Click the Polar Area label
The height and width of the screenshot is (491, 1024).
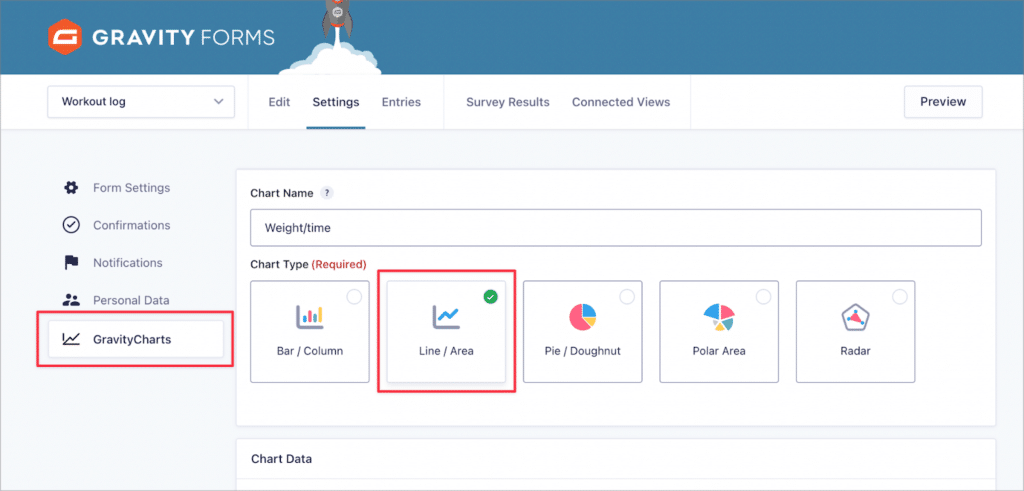coord(719,351)
